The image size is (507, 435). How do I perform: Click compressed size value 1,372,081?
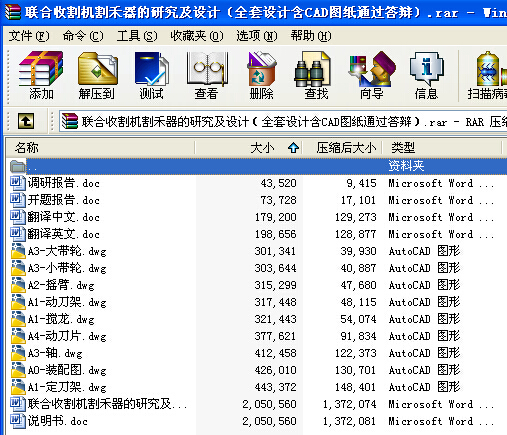tap(349, 421)
